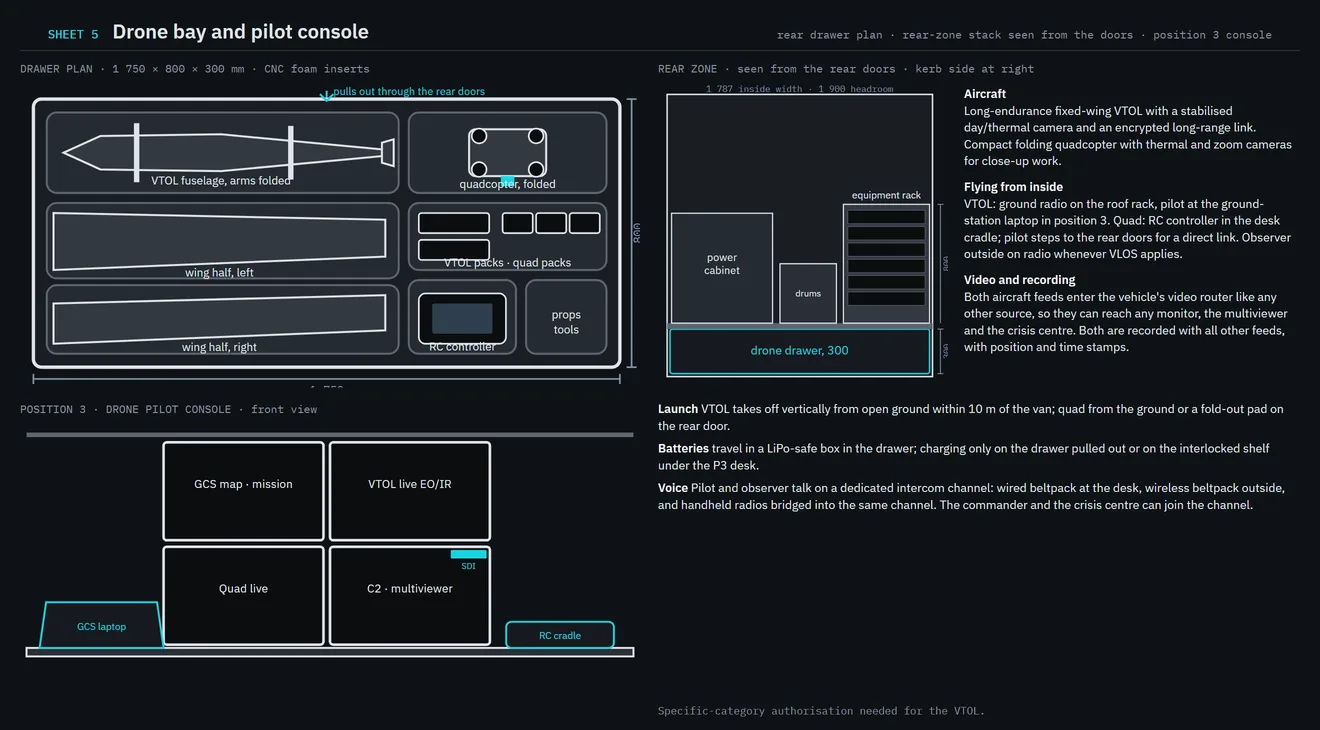The height and width of the screenshot is (730, 1320).
Task: Click the 'Aircraft' heading
Action: 985,94
